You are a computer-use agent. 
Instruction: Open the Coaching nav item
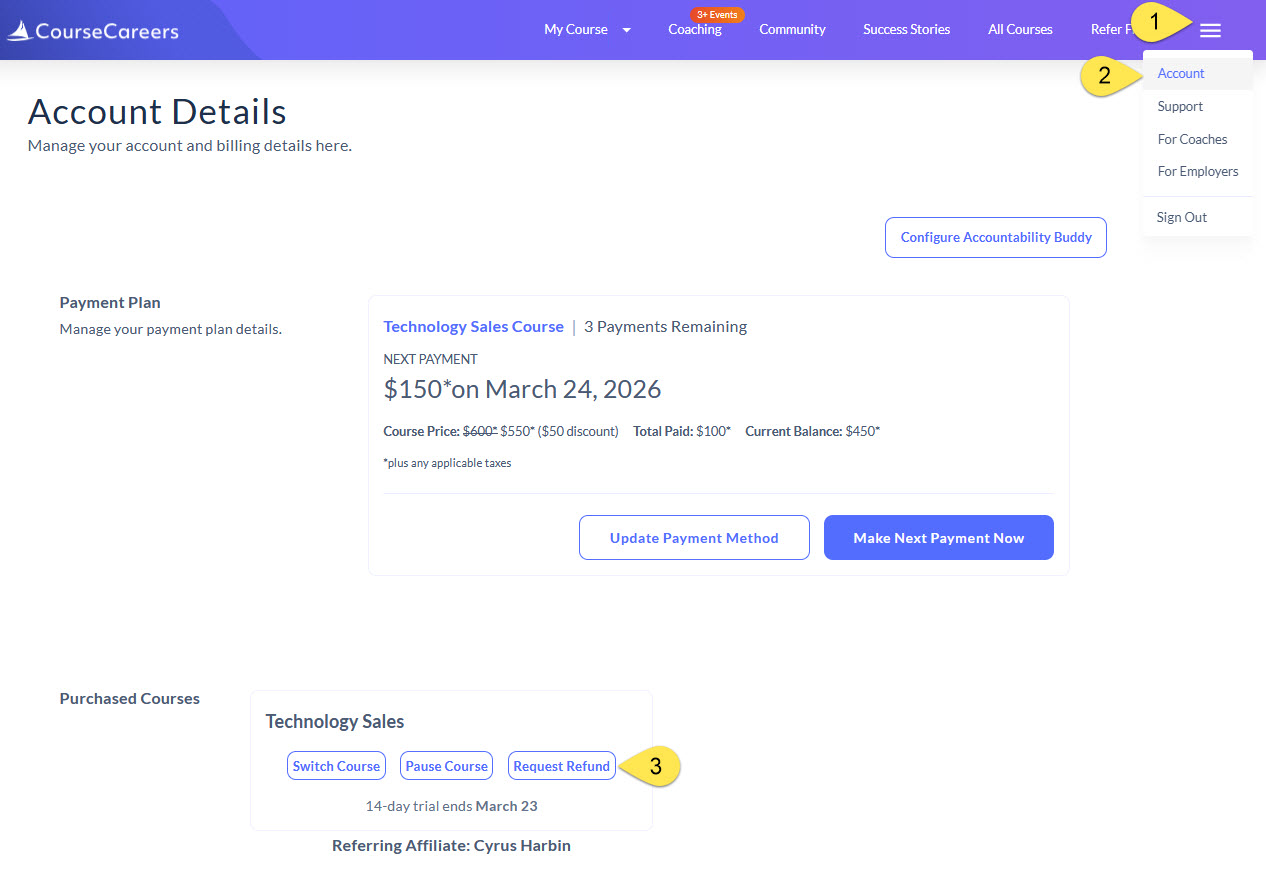tap(695, 30)
